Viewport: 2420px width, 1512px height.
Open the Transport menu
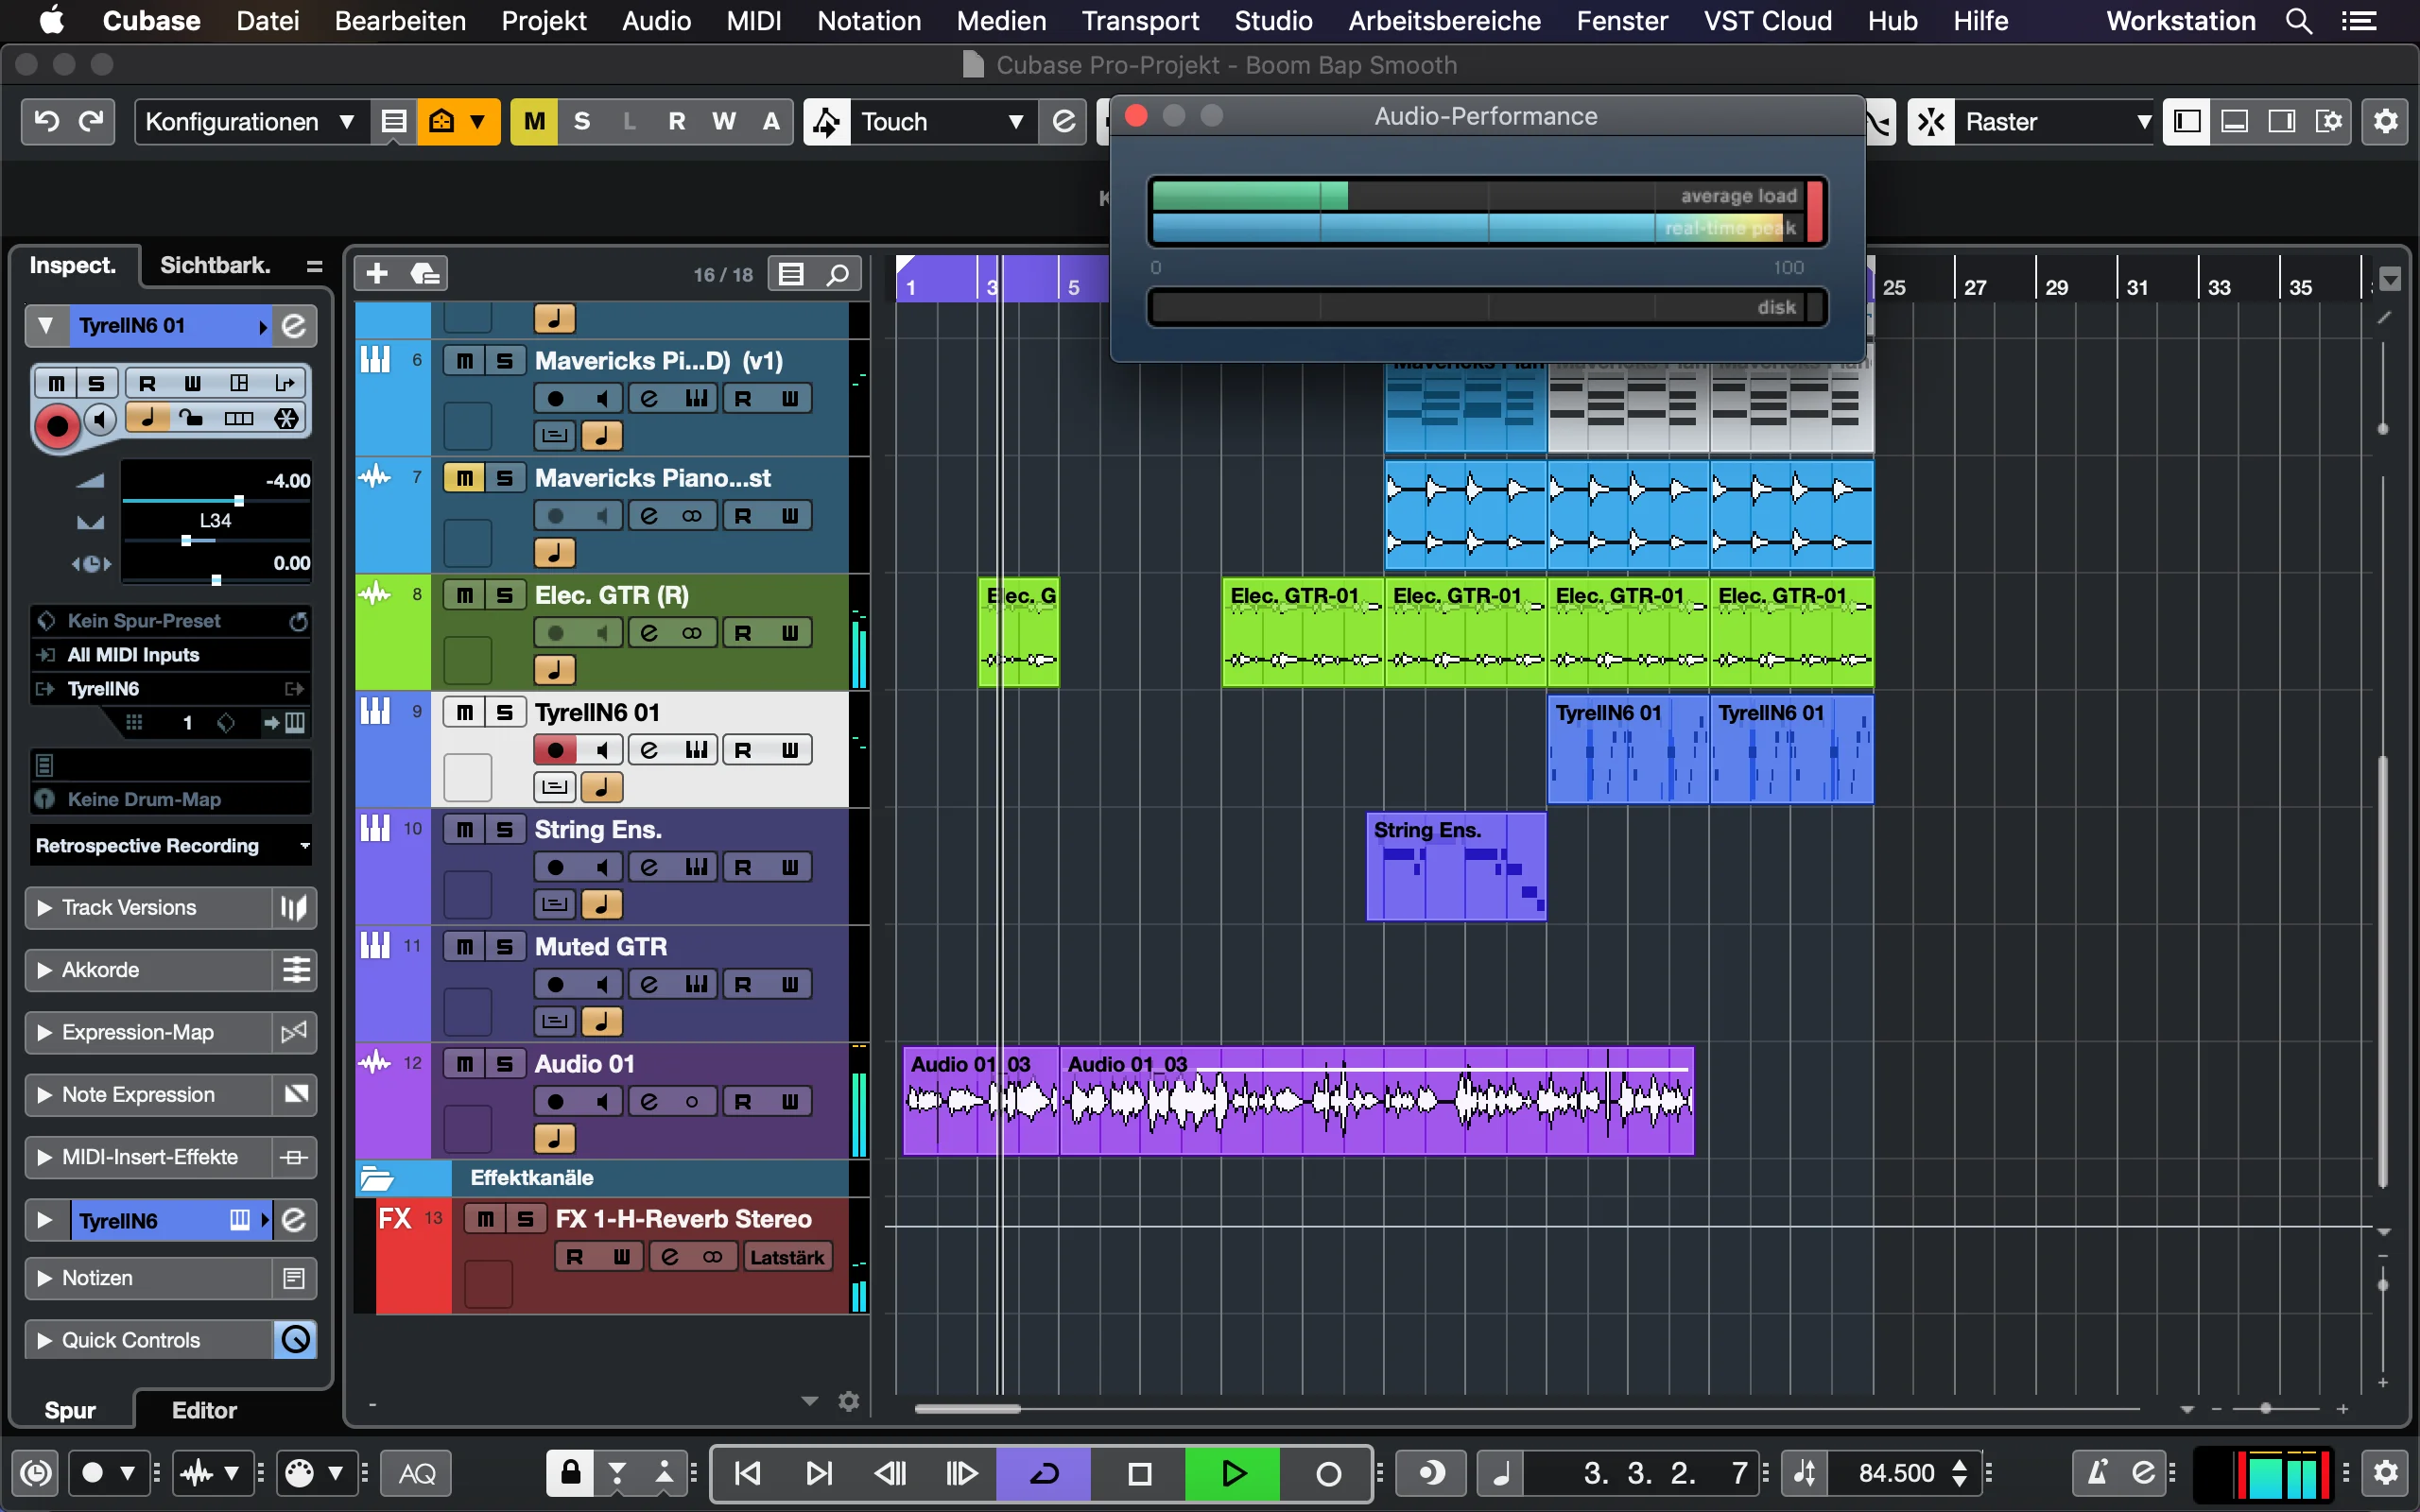pyautogui.click(x=1140, y=21)
